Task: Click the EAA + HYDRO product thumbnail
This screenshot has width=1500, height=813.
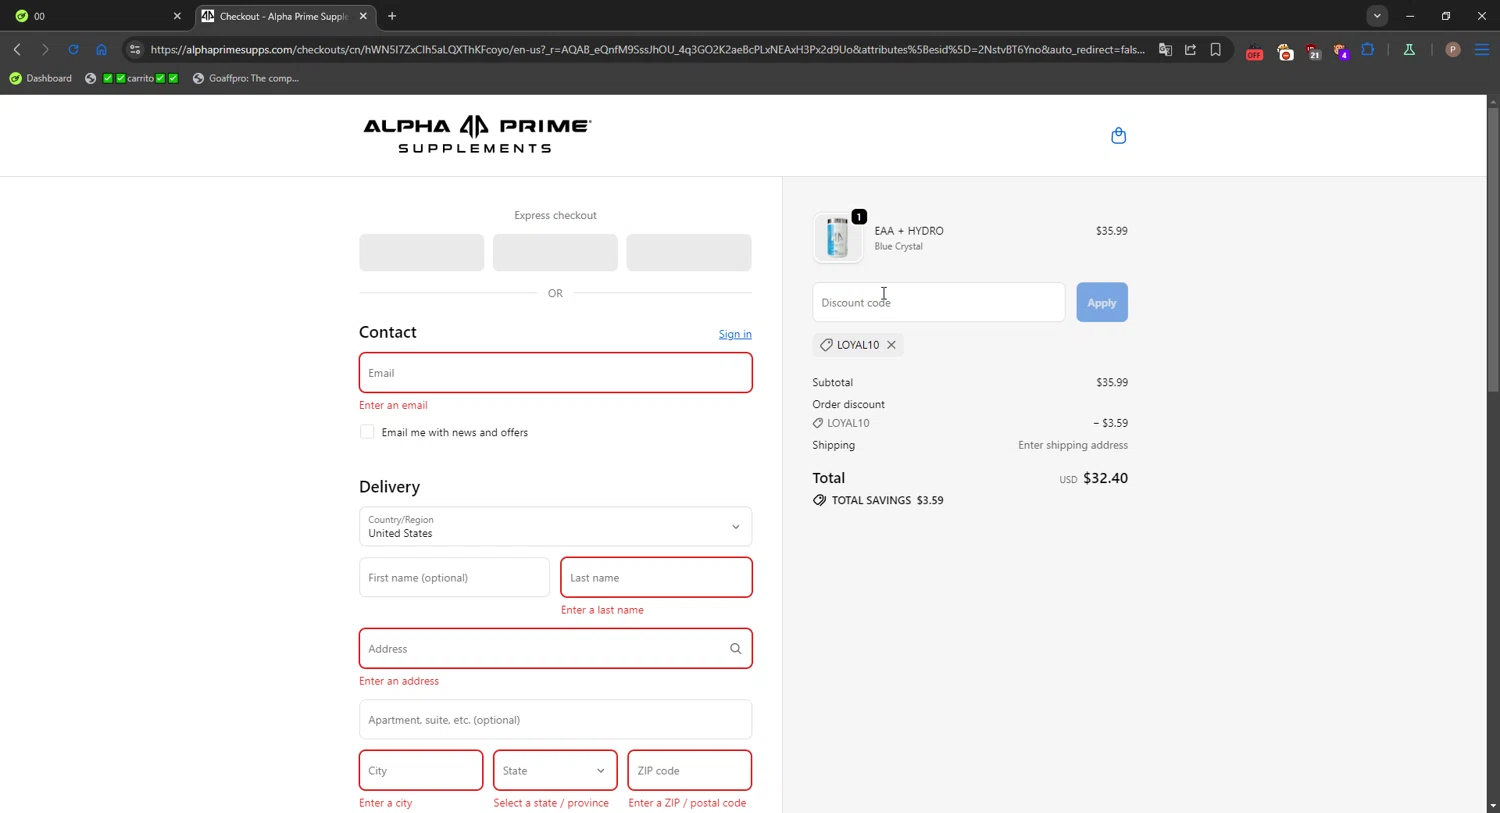Action: click(x=838, y=238)
